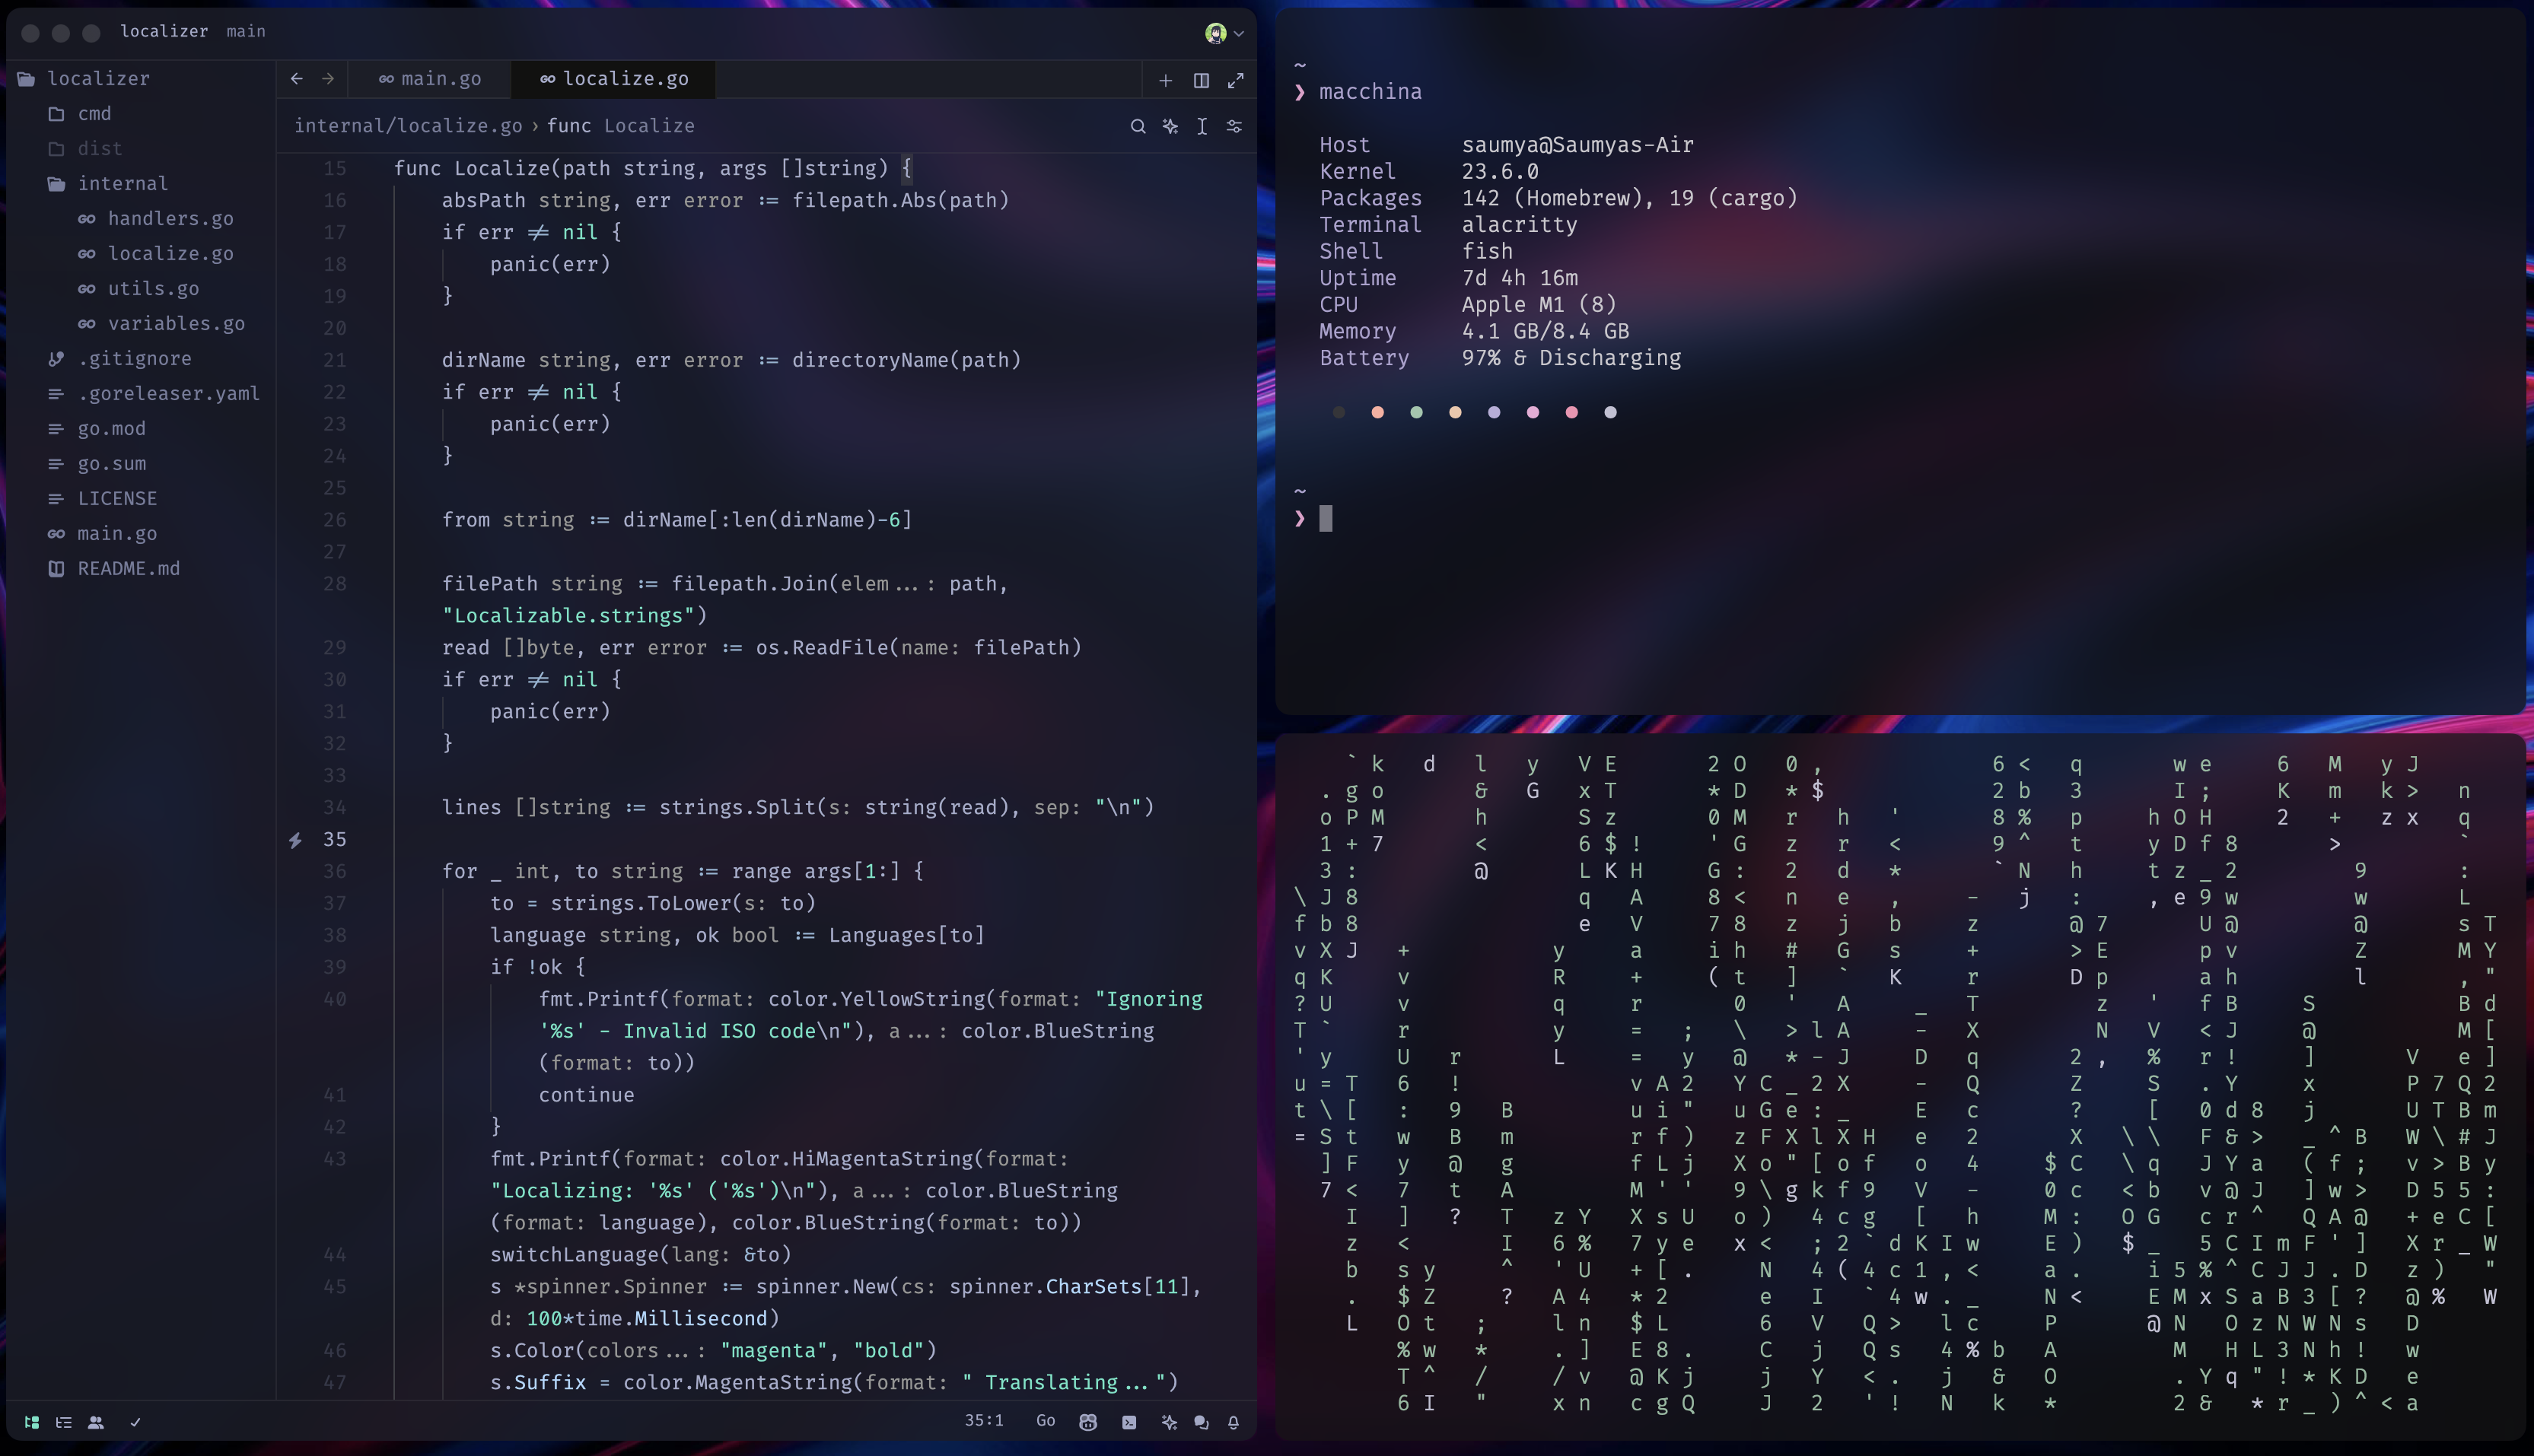Split the editor pane
2534x1456 pixels.
tap(1201, 80)
